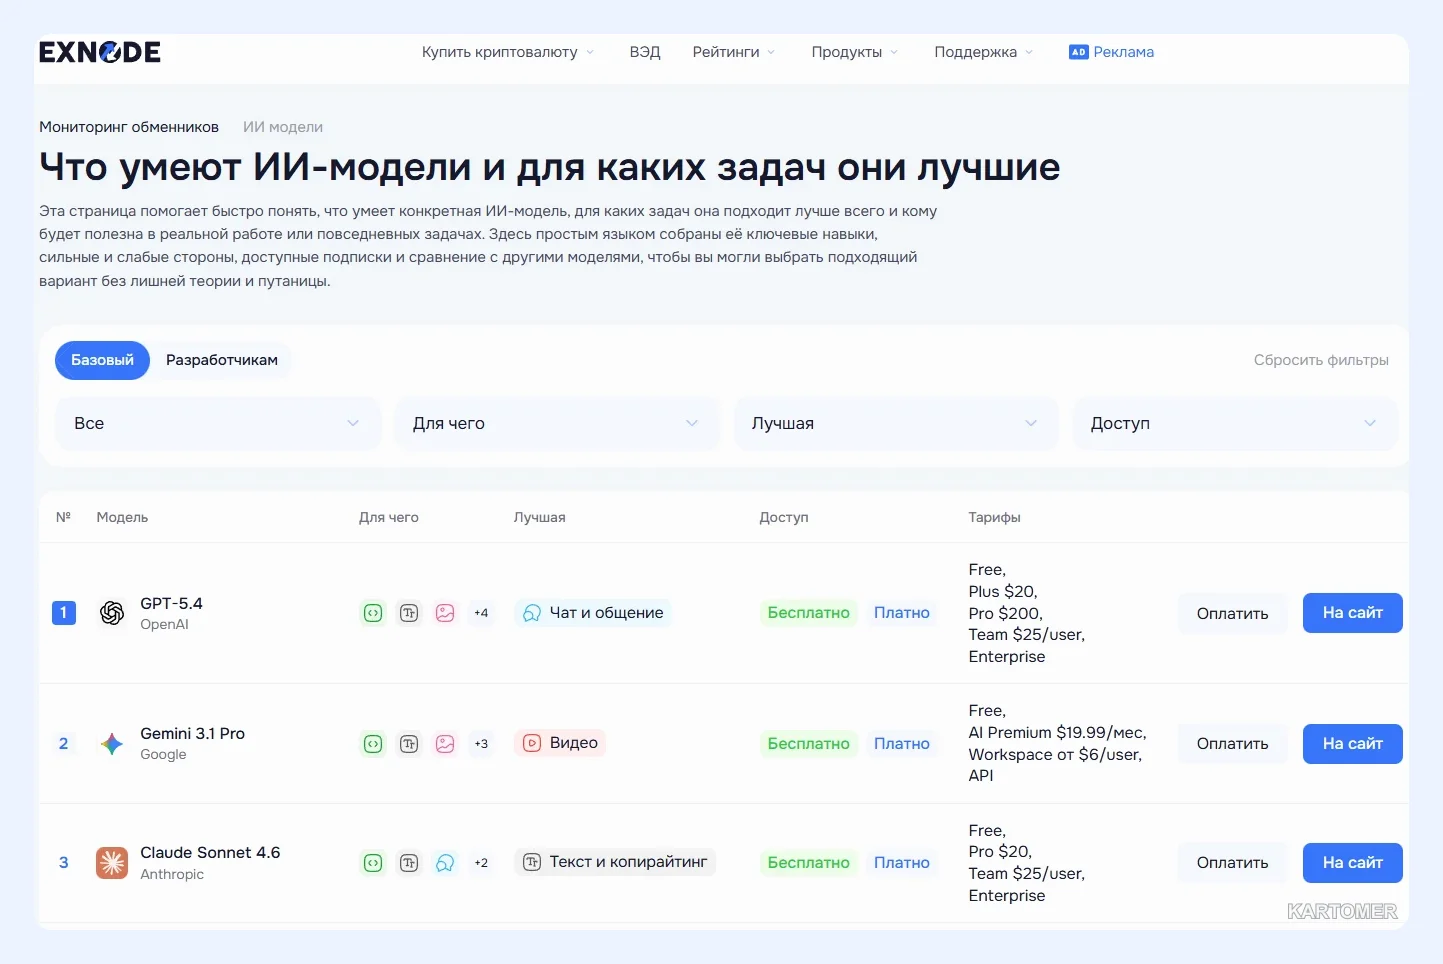Click the green code icon in GPT-5.4 row
Viewport: 1443px width, 964px height.
tap(373, 613)
